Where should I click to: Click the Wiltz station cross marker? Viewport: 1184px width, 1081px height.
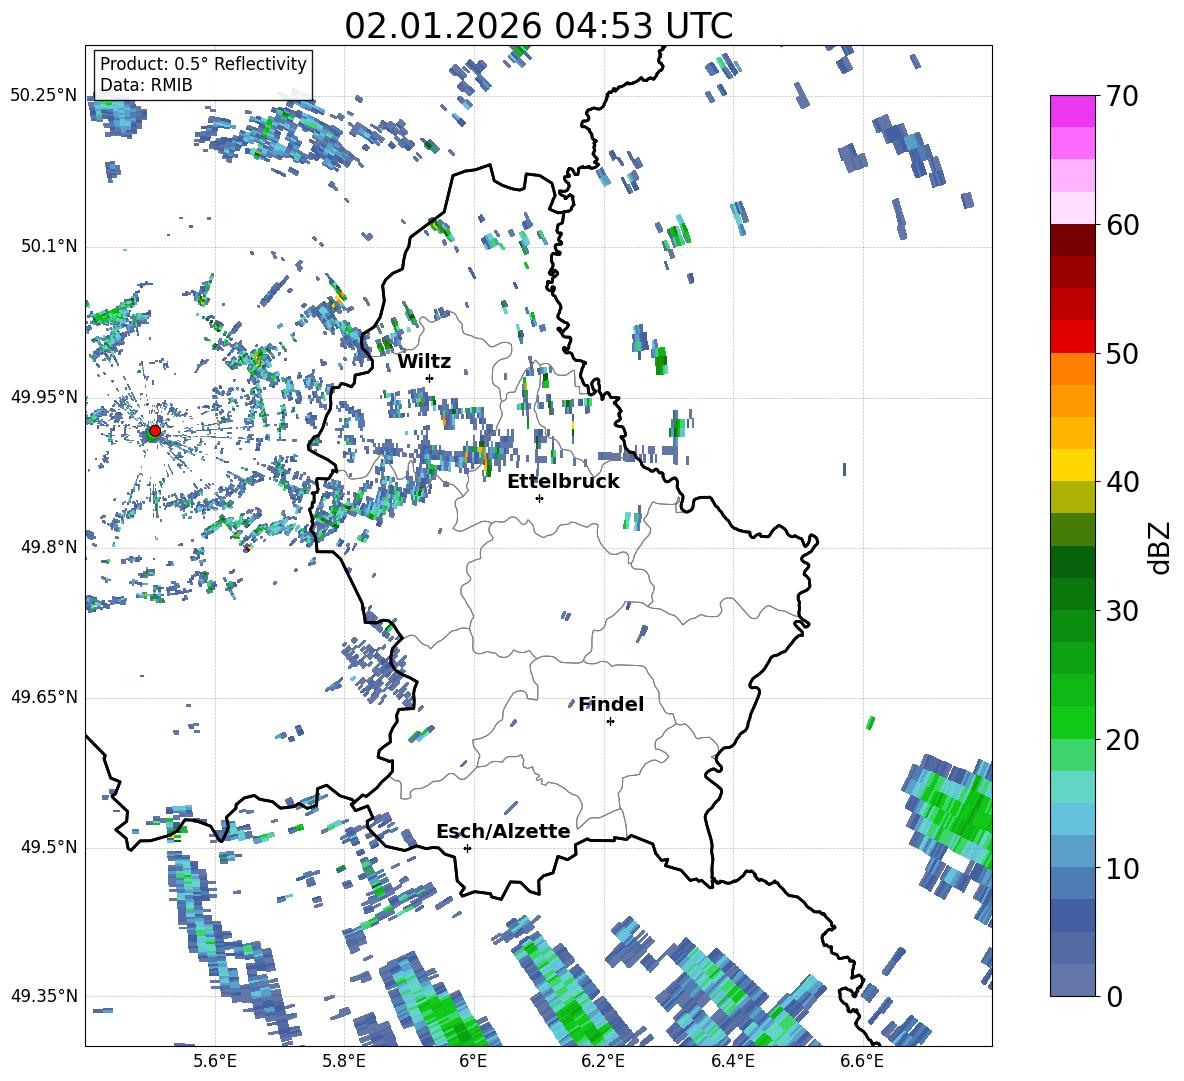click(430, 378)
